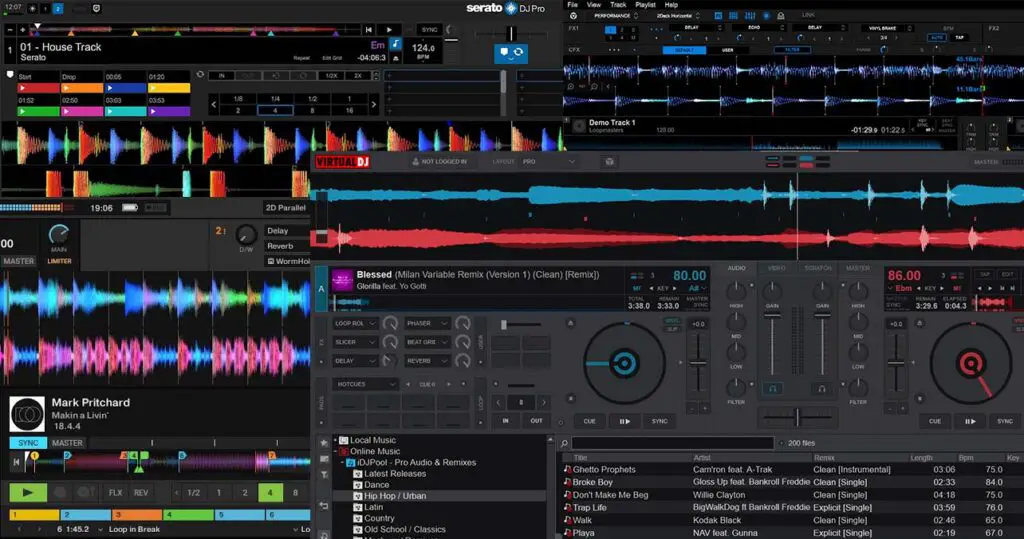Click play/pause on VirtualDJ left deck

point(624,421)
